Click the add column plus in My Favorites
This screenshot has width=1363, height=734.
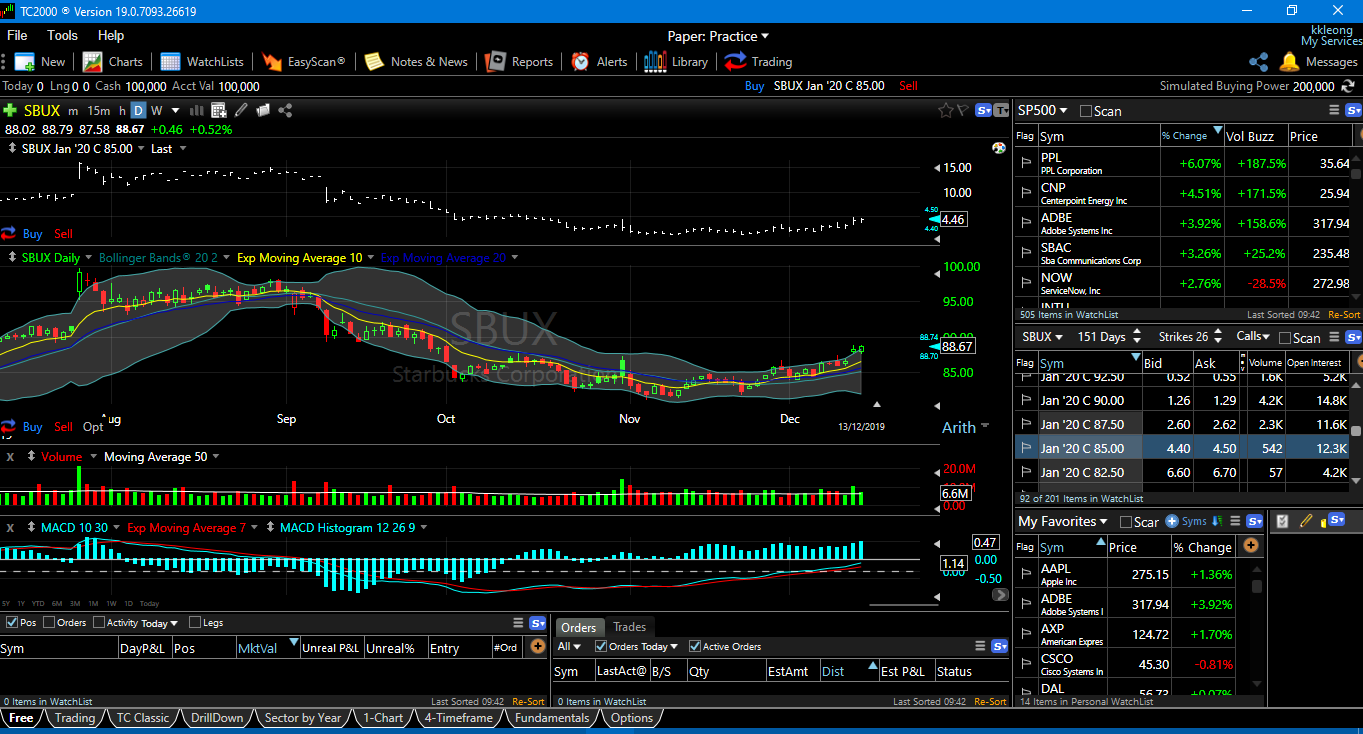(1251, 545)
